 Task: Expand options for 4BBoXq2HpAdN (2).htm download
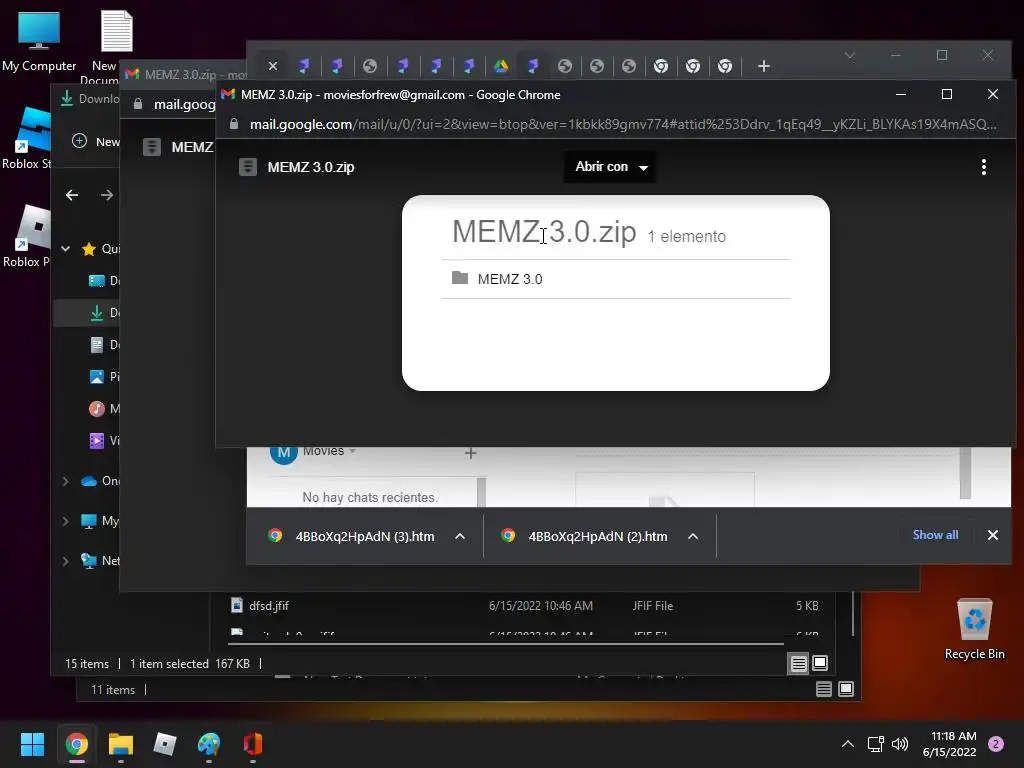click(693, 536)
